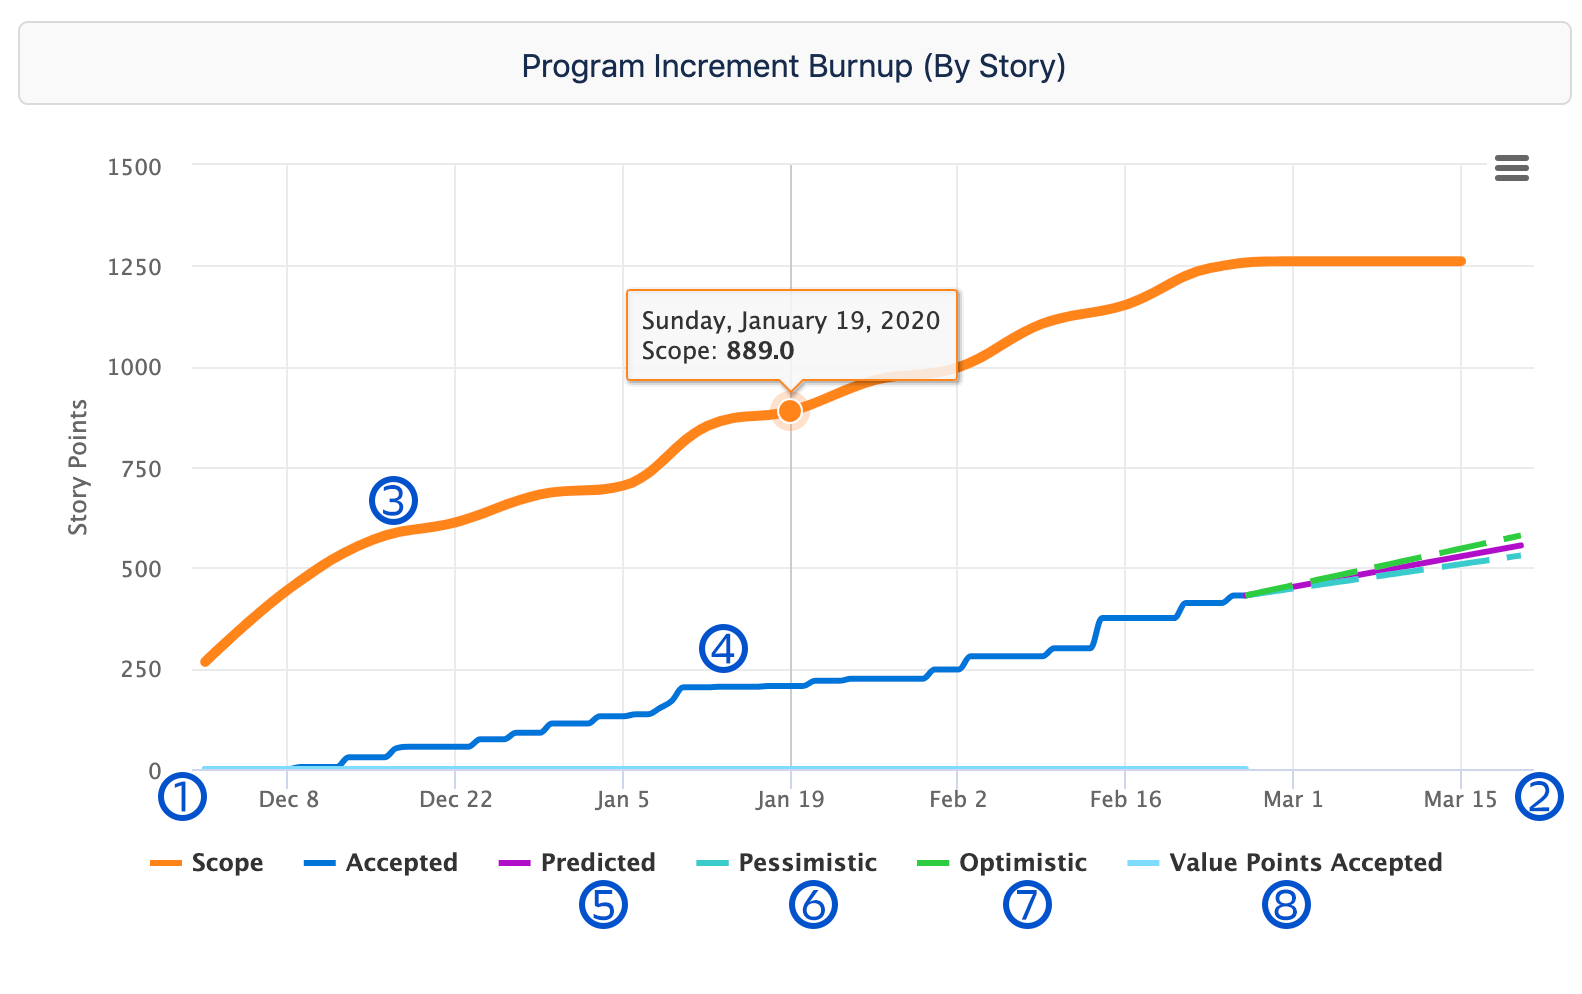Click the Jan 19 x-axis label
The width and height of the screenshot is (1582, 994).
790,799
